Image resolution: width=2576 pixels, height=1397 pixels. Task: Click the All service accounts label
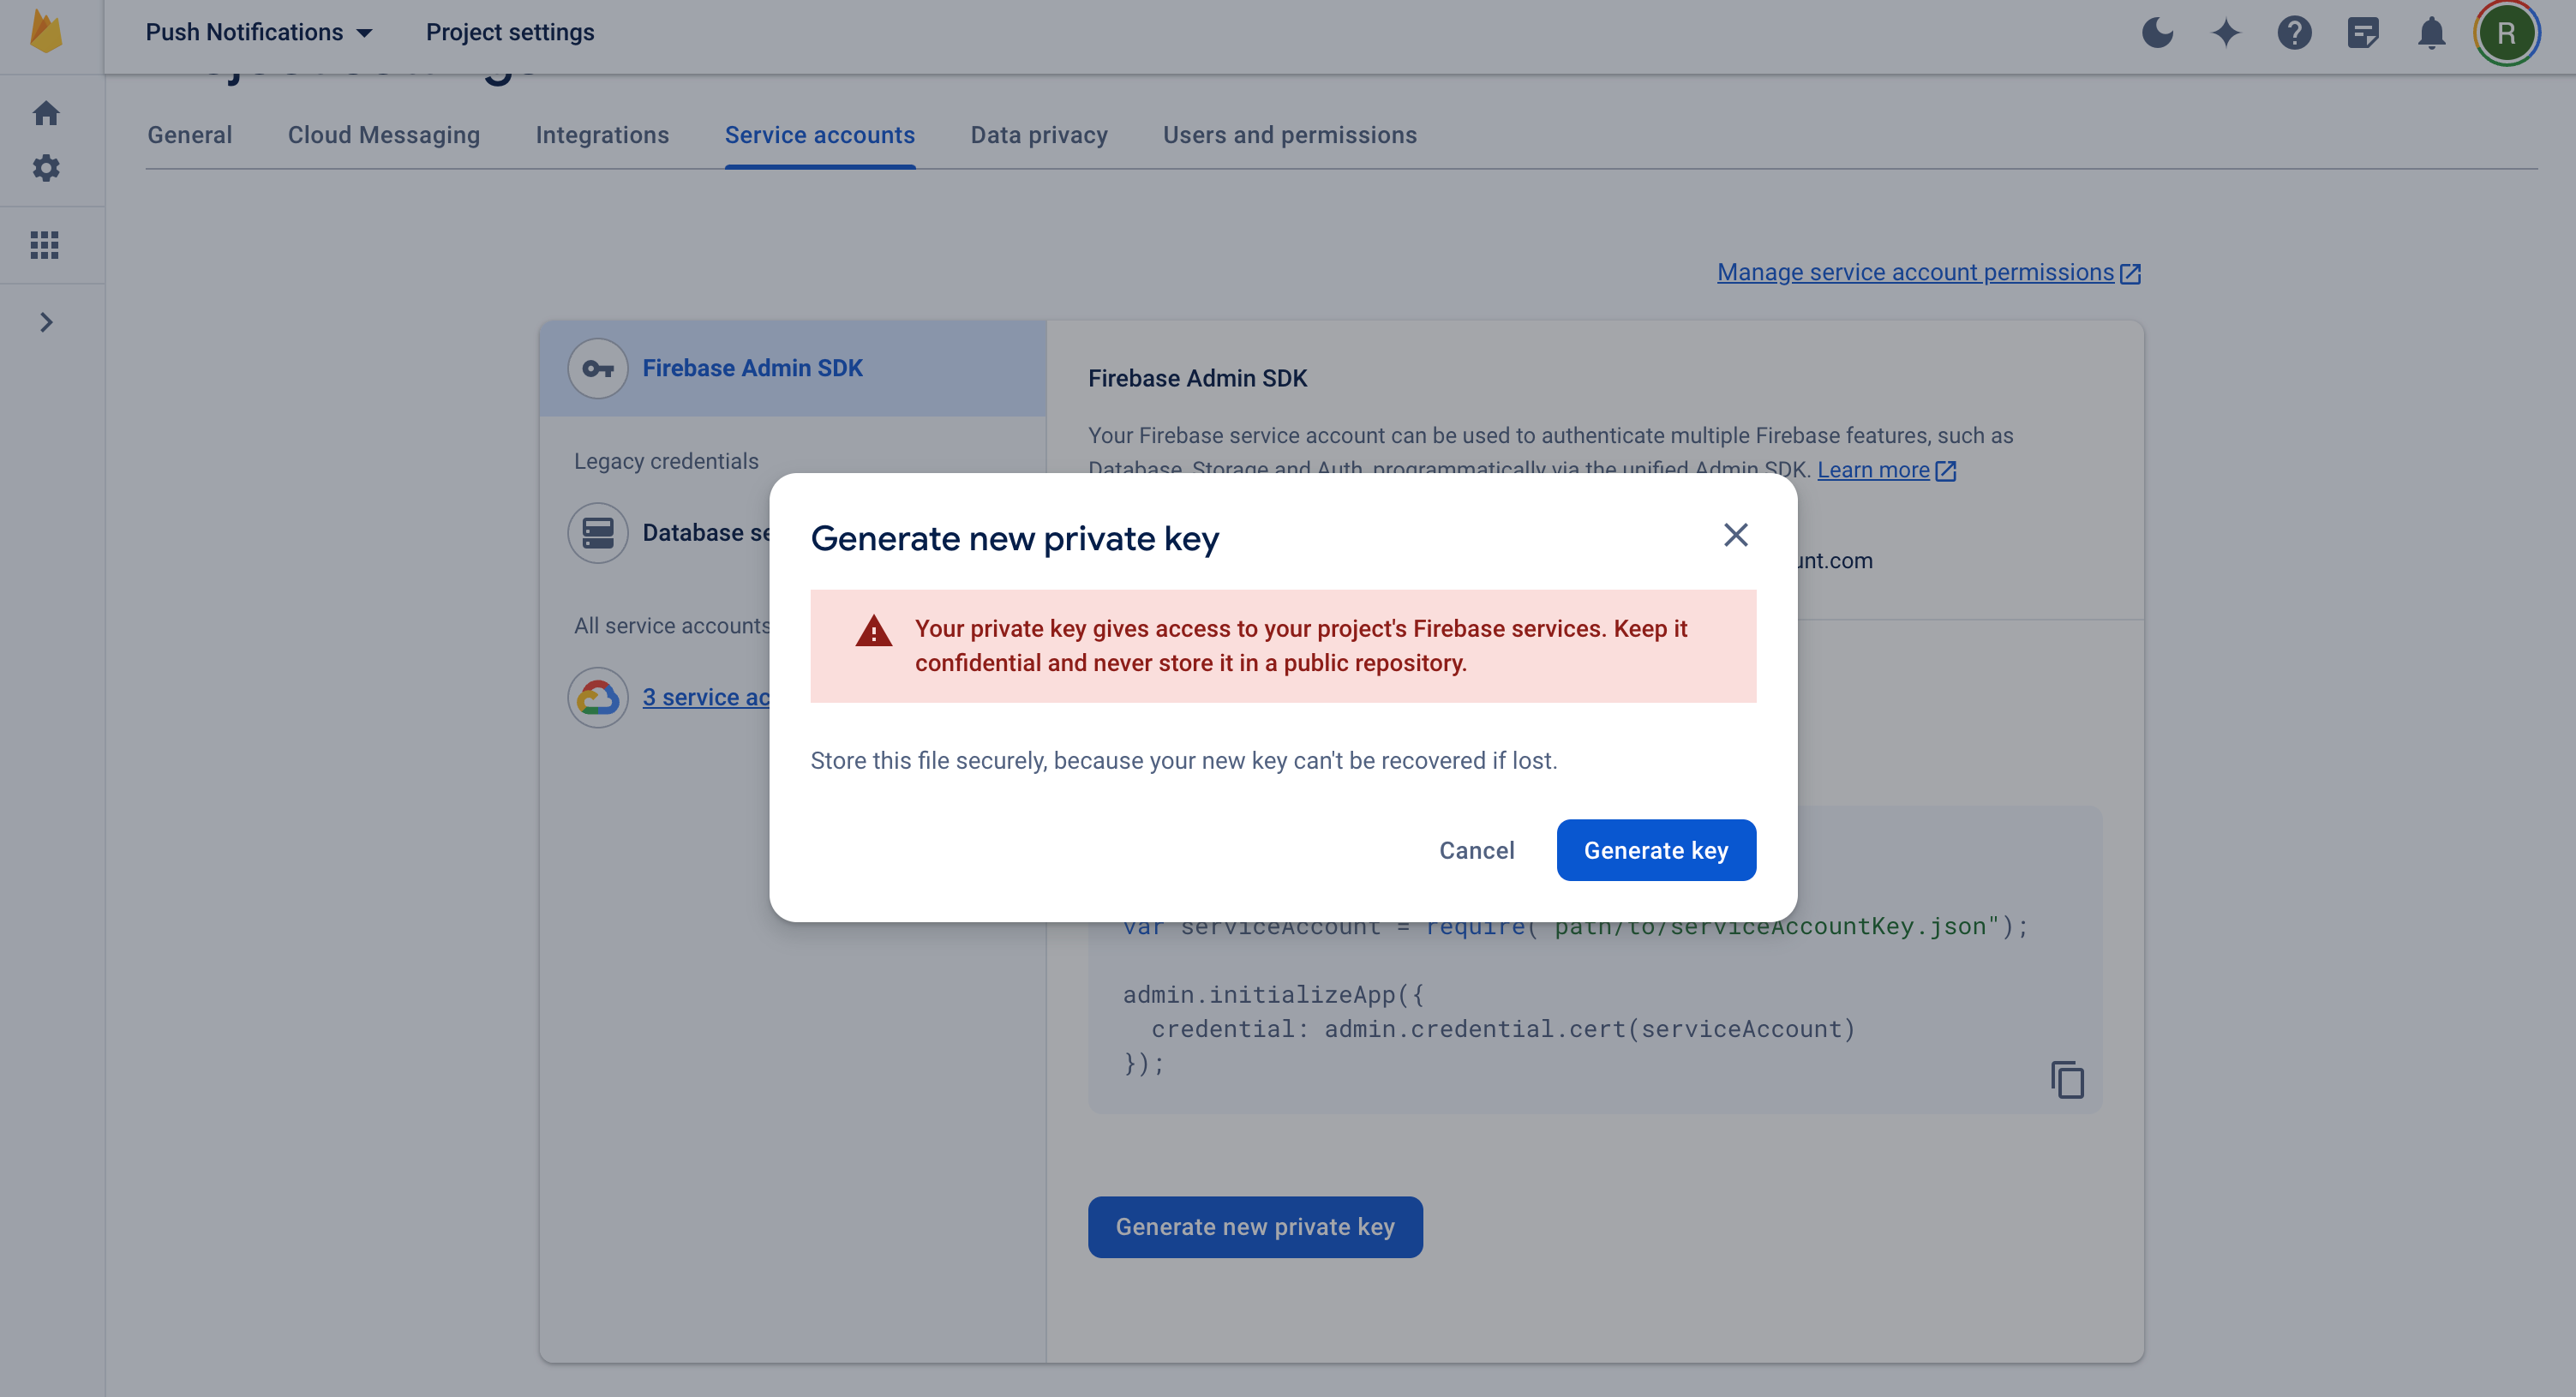[672, 626]
